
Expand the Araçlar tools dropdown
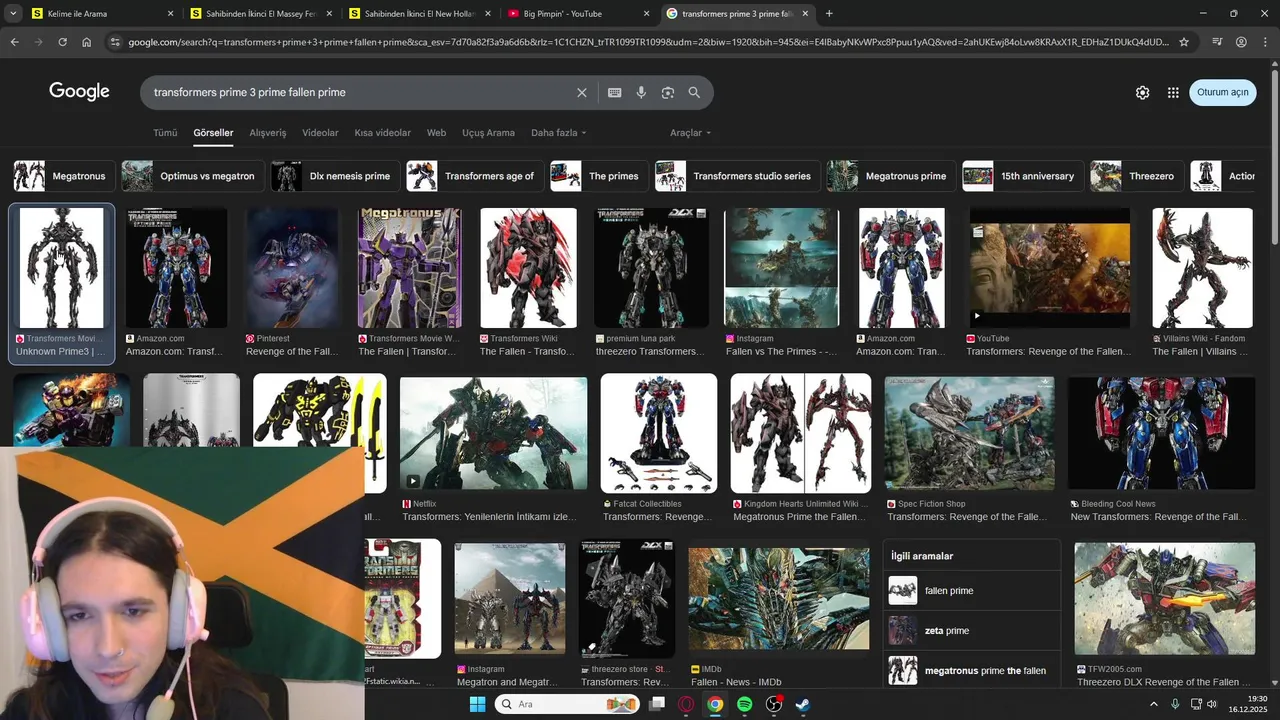click(691, 133)
